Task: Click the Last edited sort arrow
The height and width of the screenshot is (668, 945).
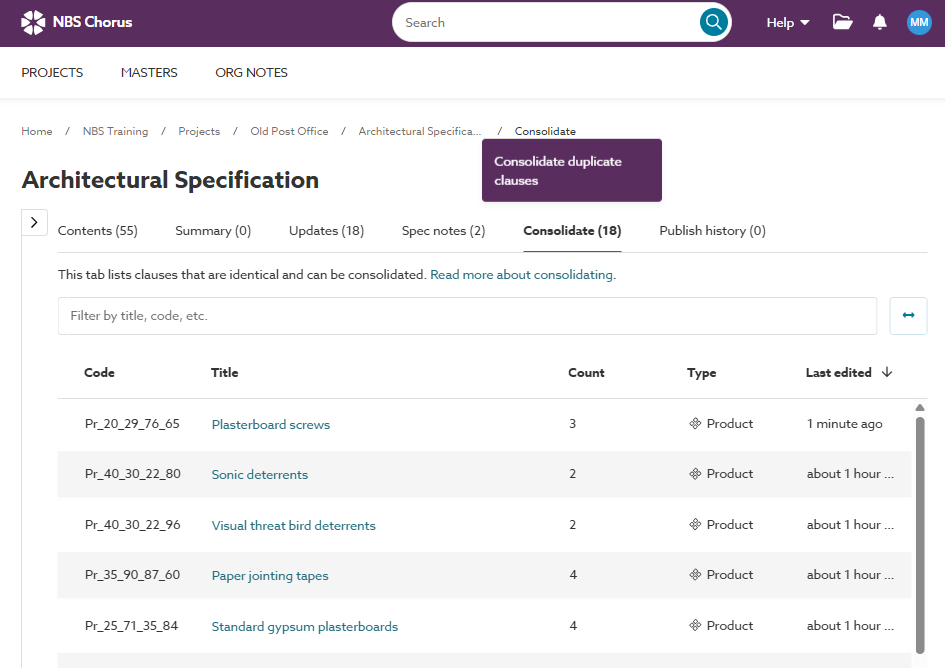Action: 887,372
